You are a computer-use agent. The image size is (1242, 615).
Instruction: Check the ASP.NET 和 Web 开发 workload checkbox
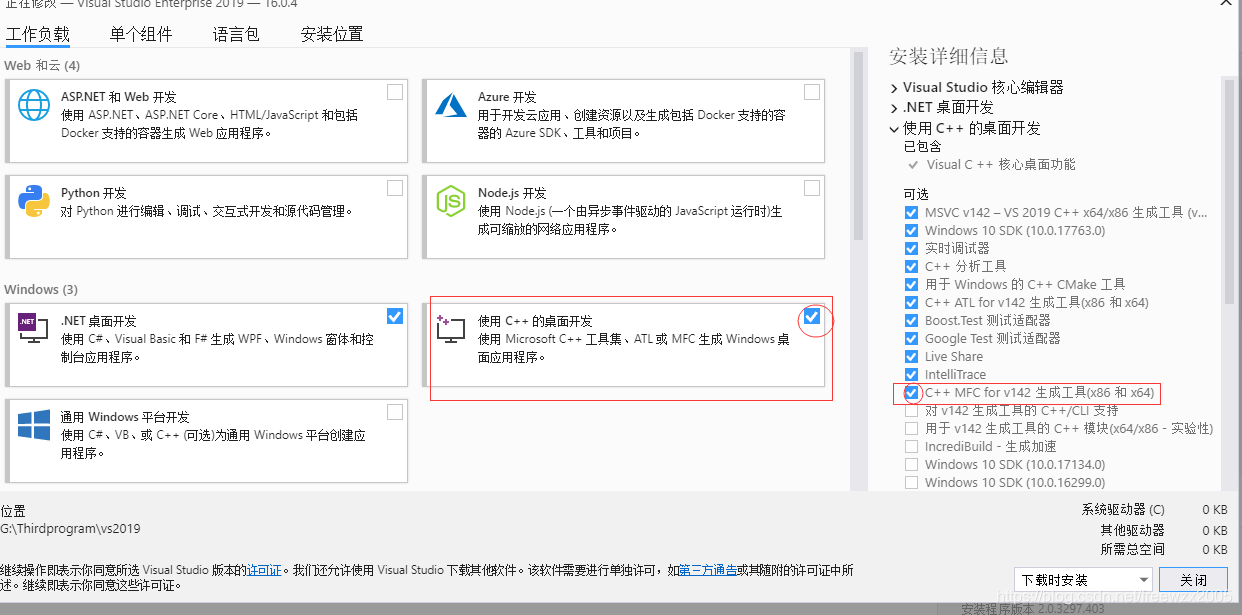(x=395, y=92)
